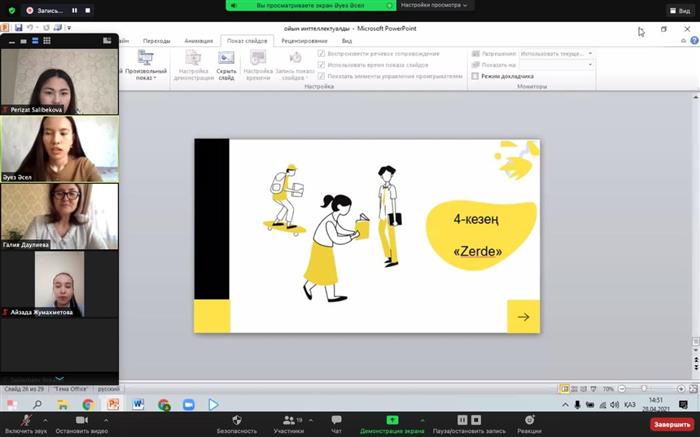This screenshot has height=437, width=700.
Task: Enable Режим докладчика checkbox
Action: [476, 76]
